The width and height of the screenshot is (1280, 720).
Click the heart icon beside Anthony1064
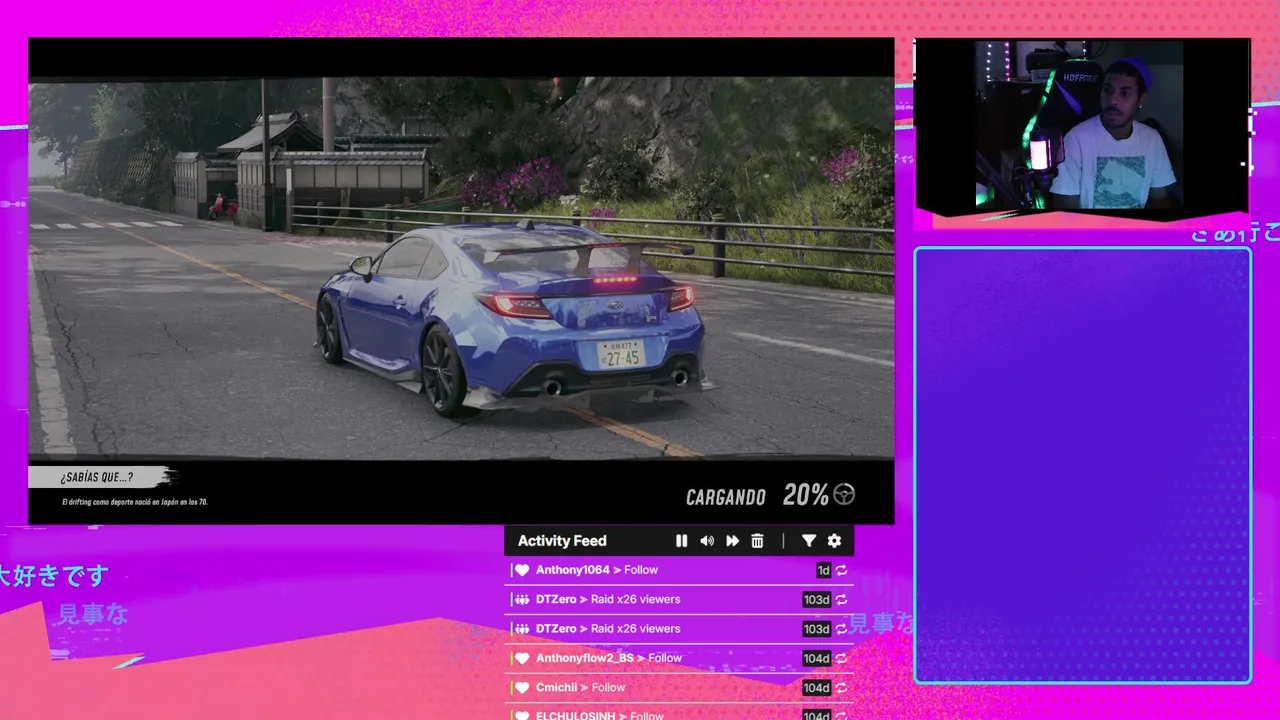pos(521,570)
